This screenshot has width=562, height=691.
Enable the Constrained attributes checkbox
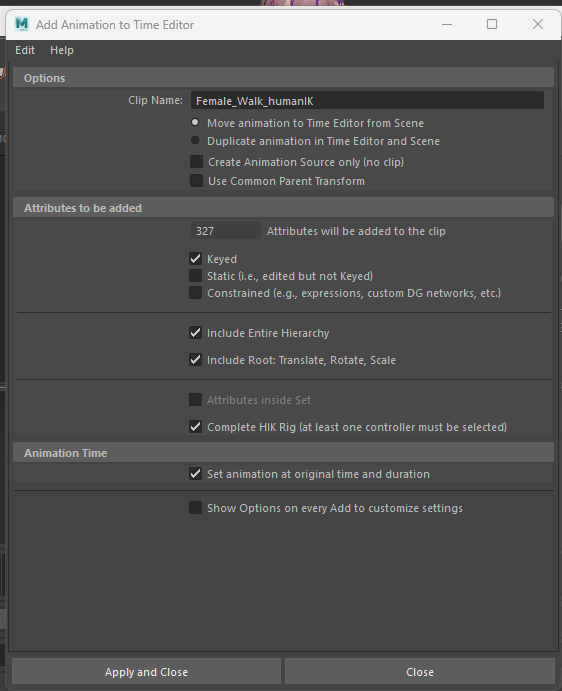195,293
